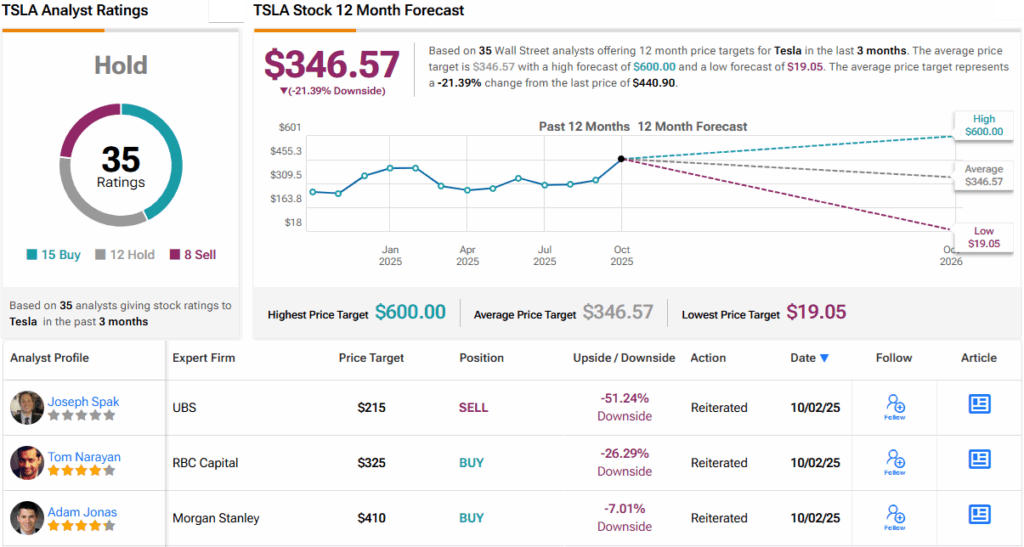
Task: Open Adam Jonas analyst profile link
Action: coord(82,512)
